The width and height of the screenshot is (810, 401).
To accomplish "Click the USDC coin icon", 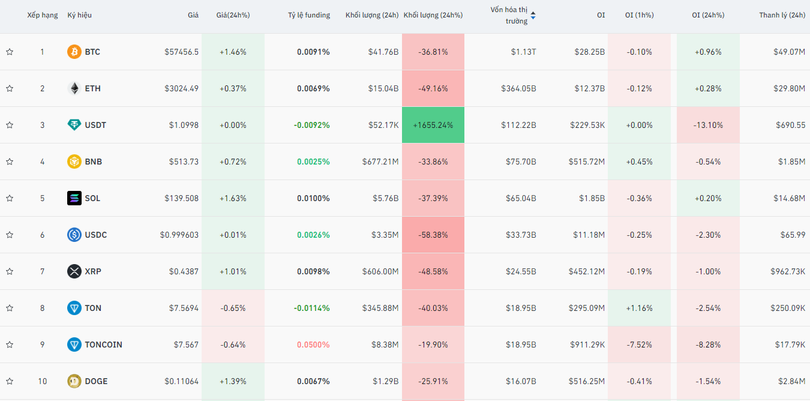I will click(74, 235).
